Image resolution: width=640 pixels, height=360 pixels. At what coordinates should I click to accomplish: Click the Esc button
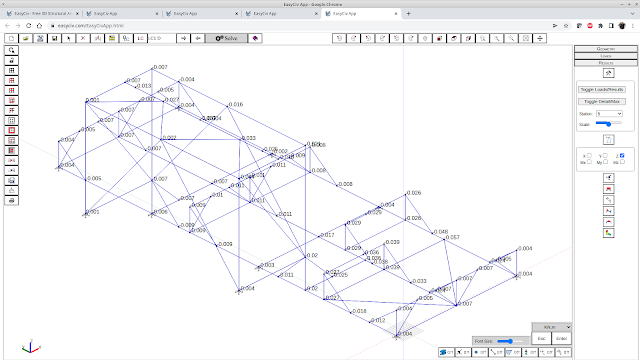click(541, 338)
